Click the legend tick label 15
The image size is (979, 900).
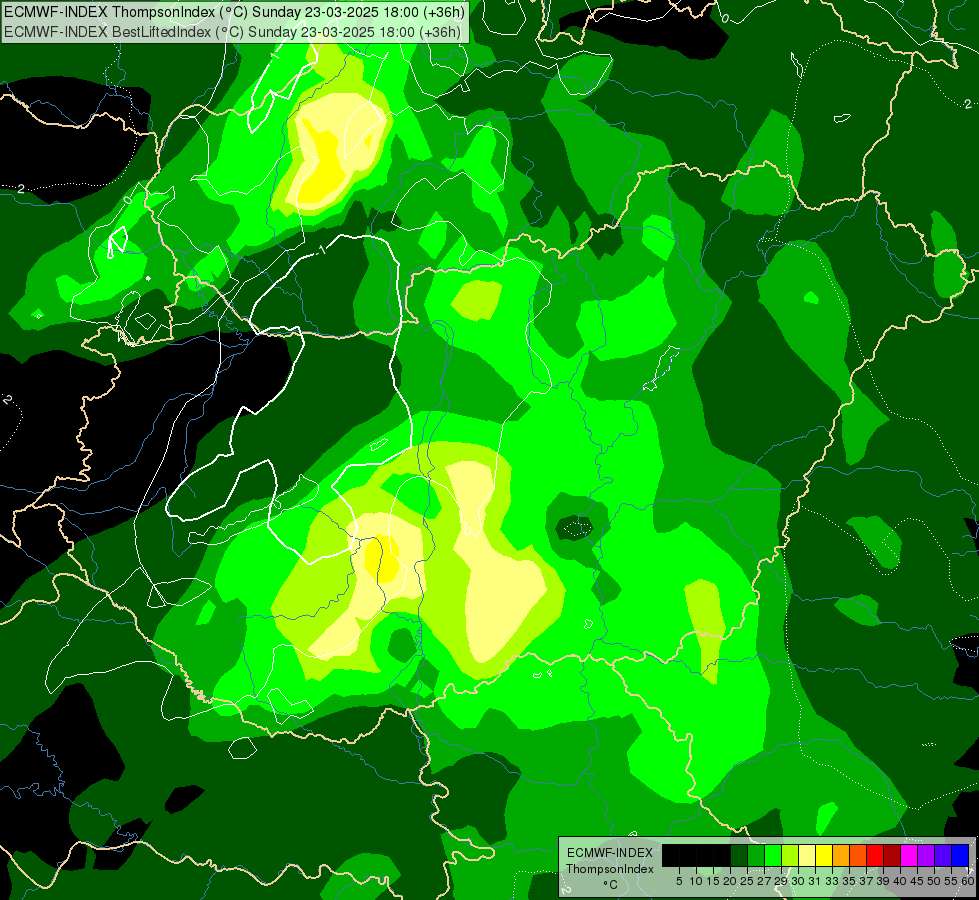[x=714, y=881]
